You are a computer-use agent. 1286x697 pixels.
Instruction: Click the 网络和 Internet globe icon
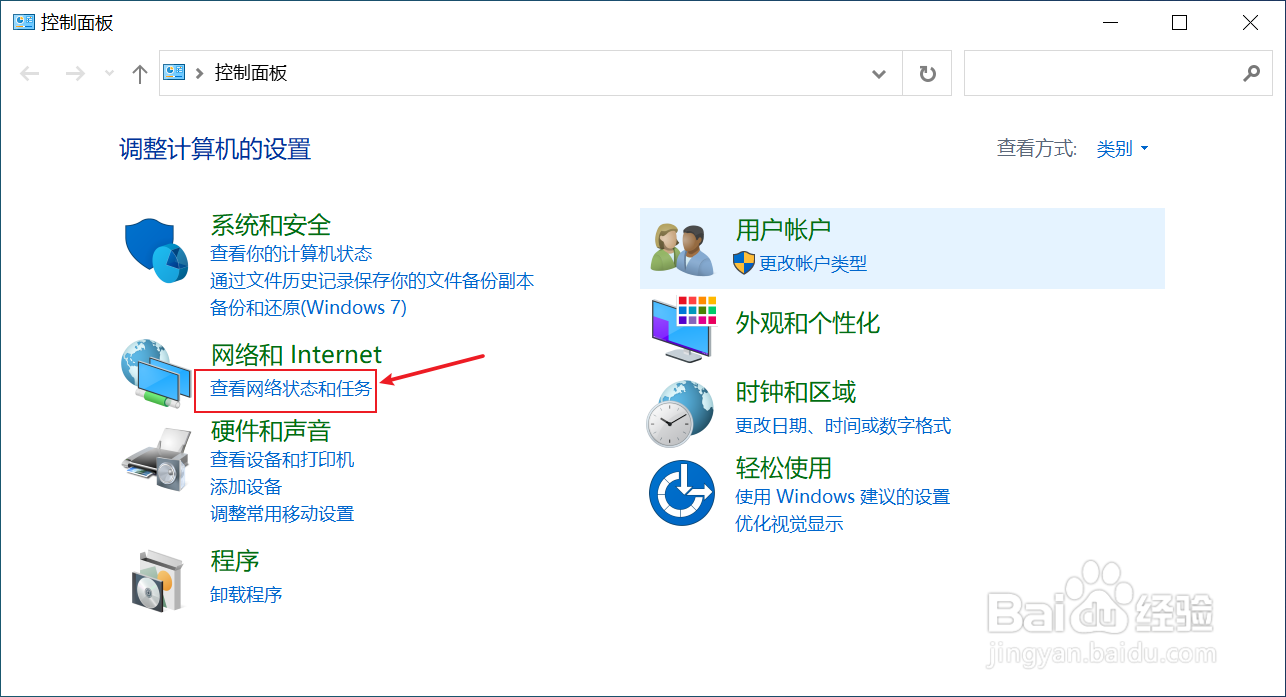click(158, 376)
